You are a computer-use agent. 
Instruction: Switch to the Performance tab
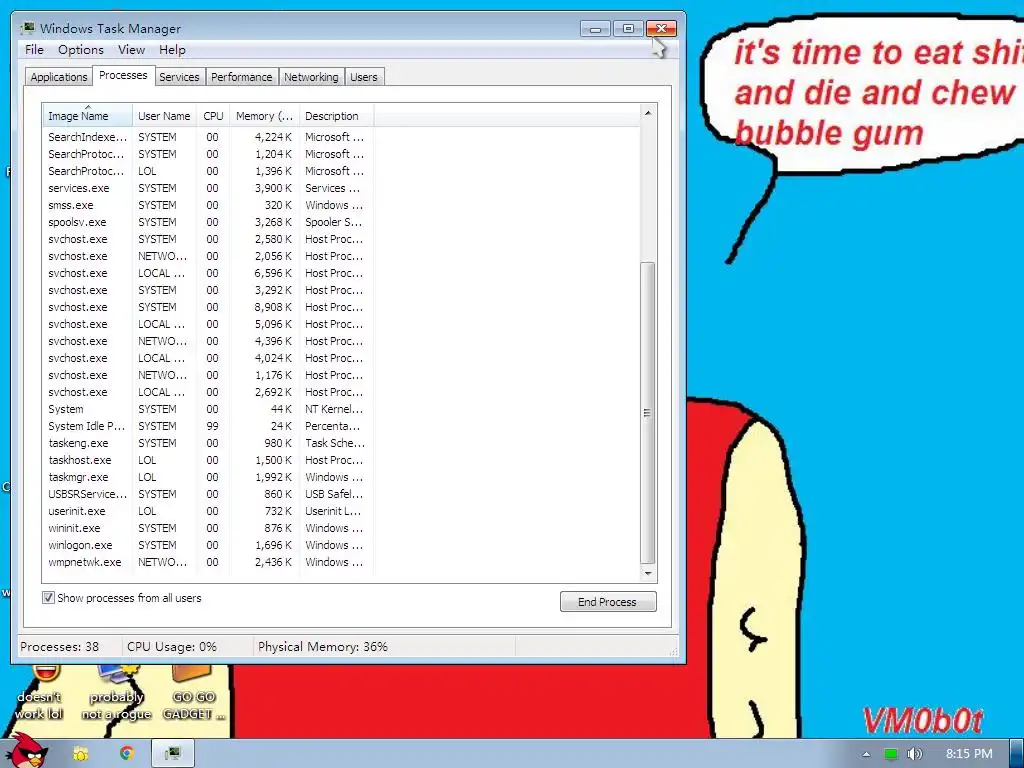tap(242, 77)
